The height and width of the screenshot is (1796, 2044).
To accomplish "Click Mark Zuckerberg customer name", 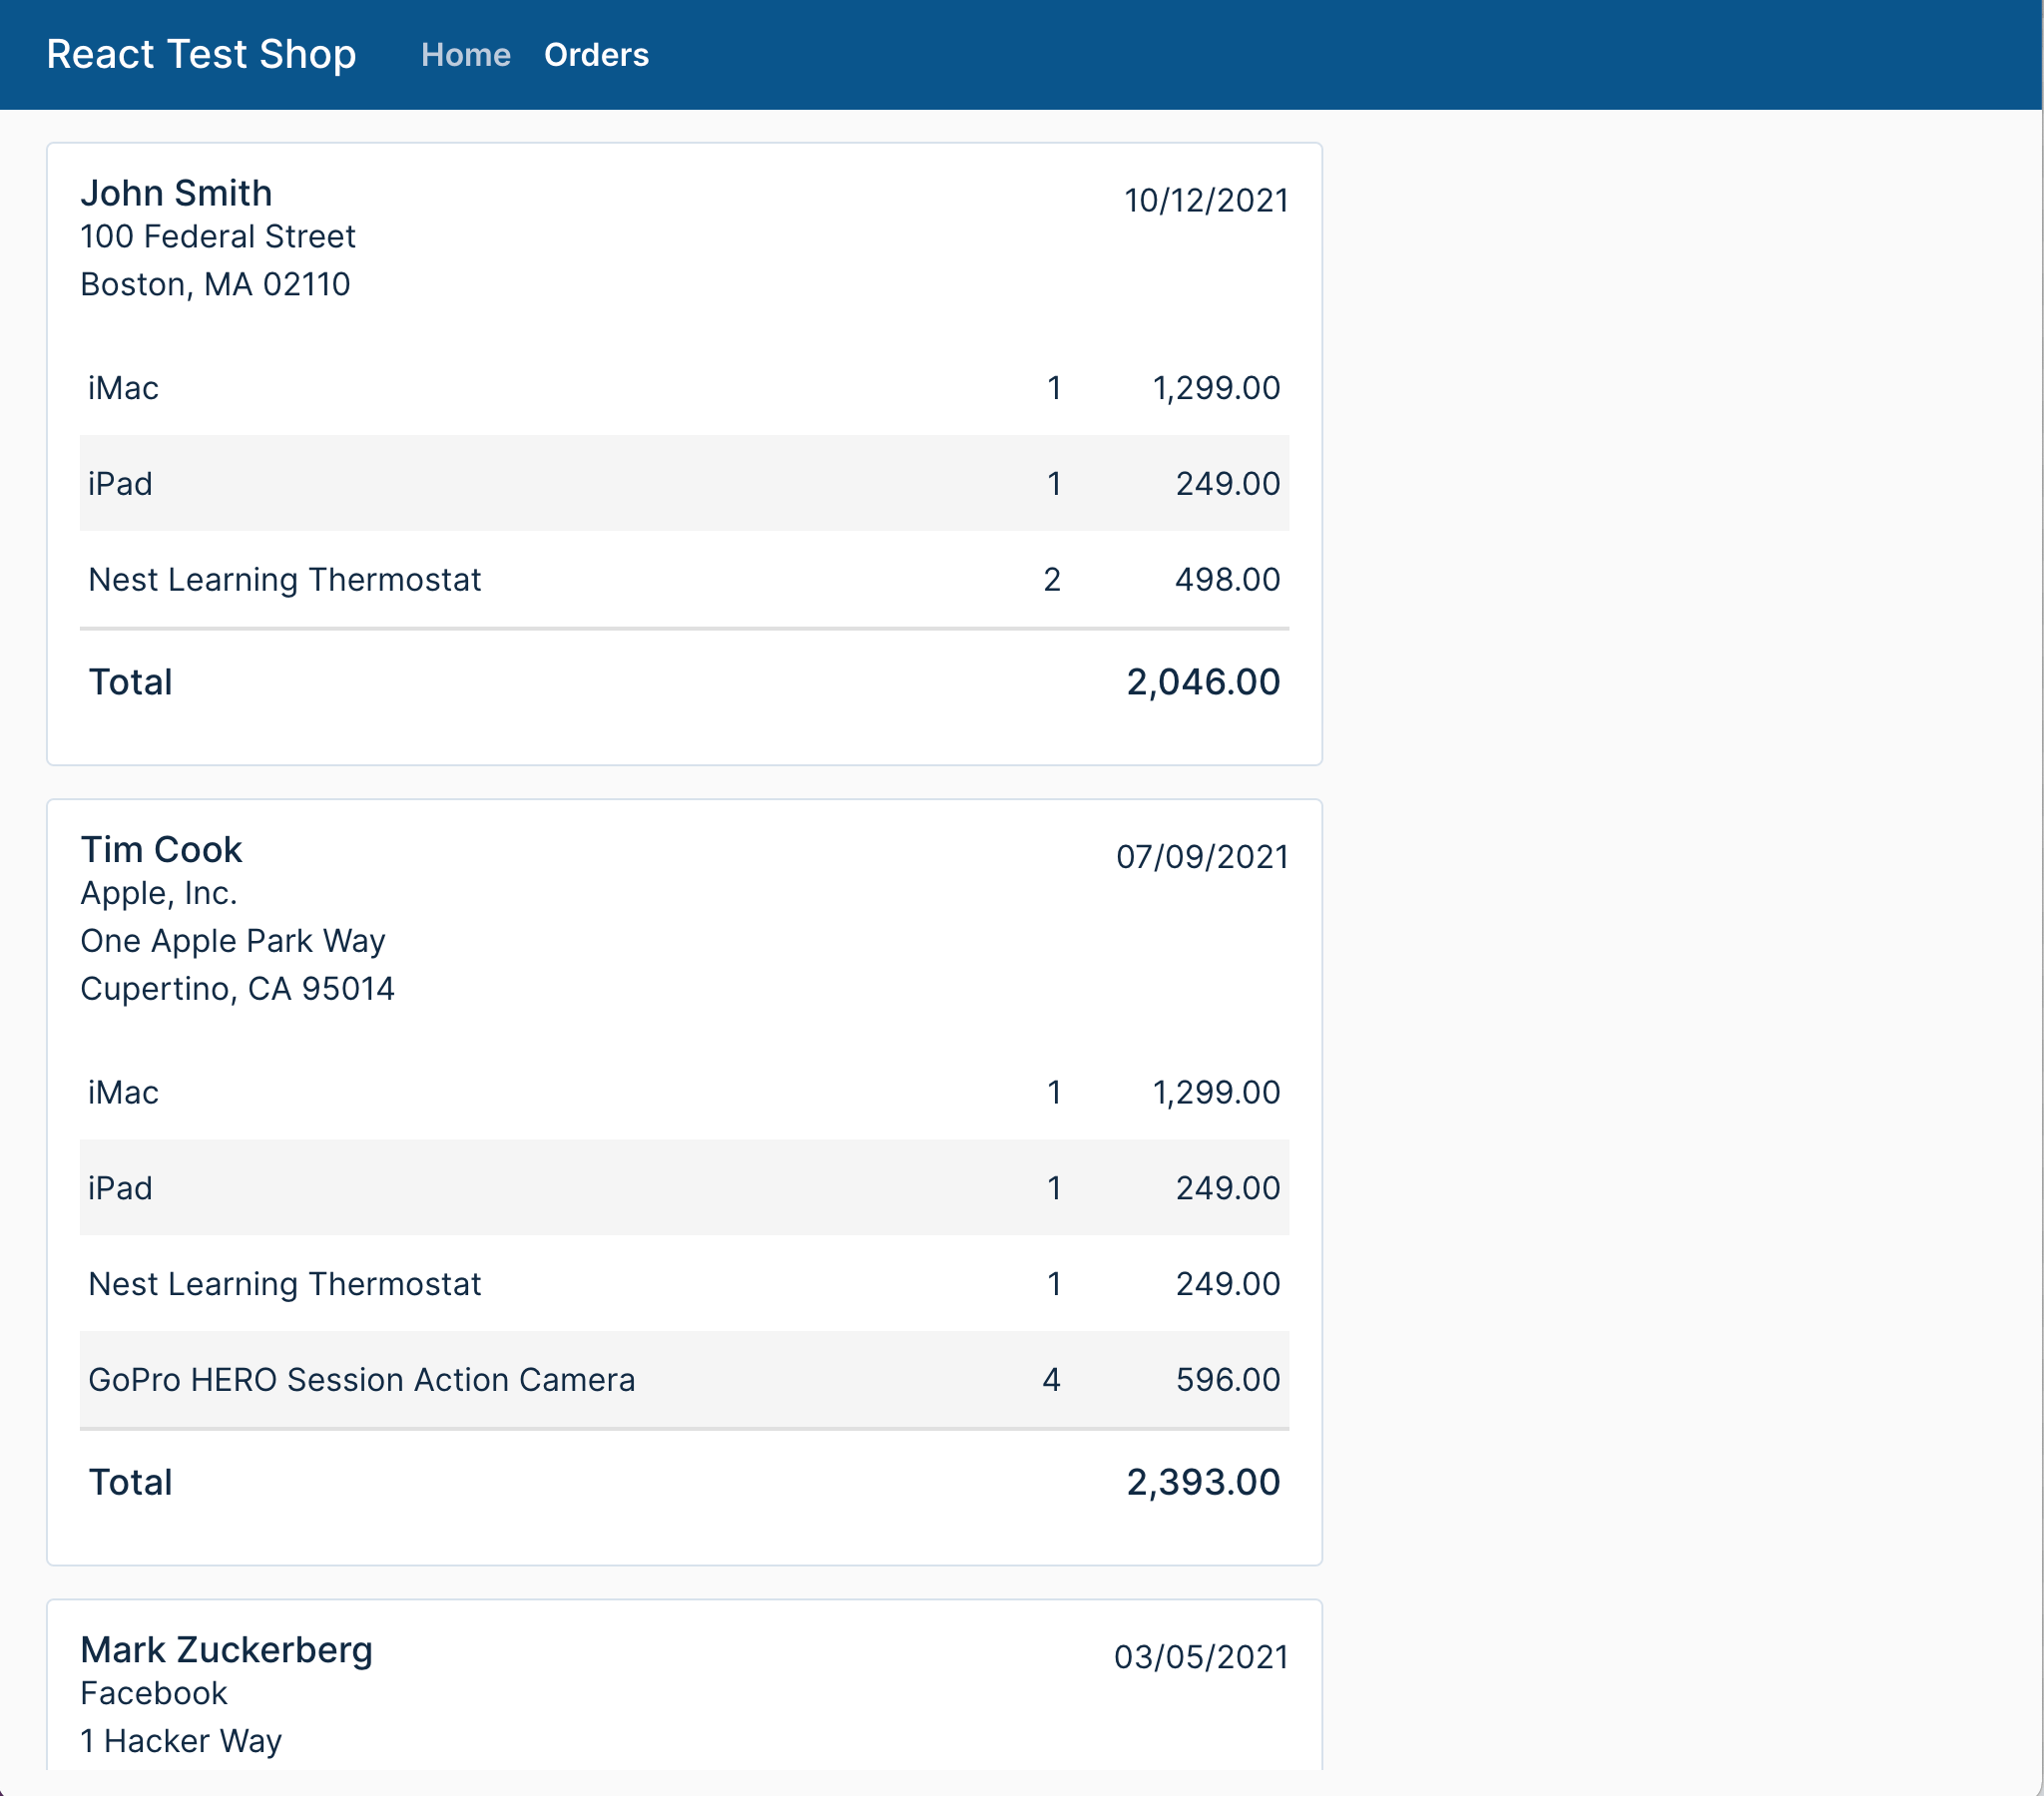I will coord(226,1650).
